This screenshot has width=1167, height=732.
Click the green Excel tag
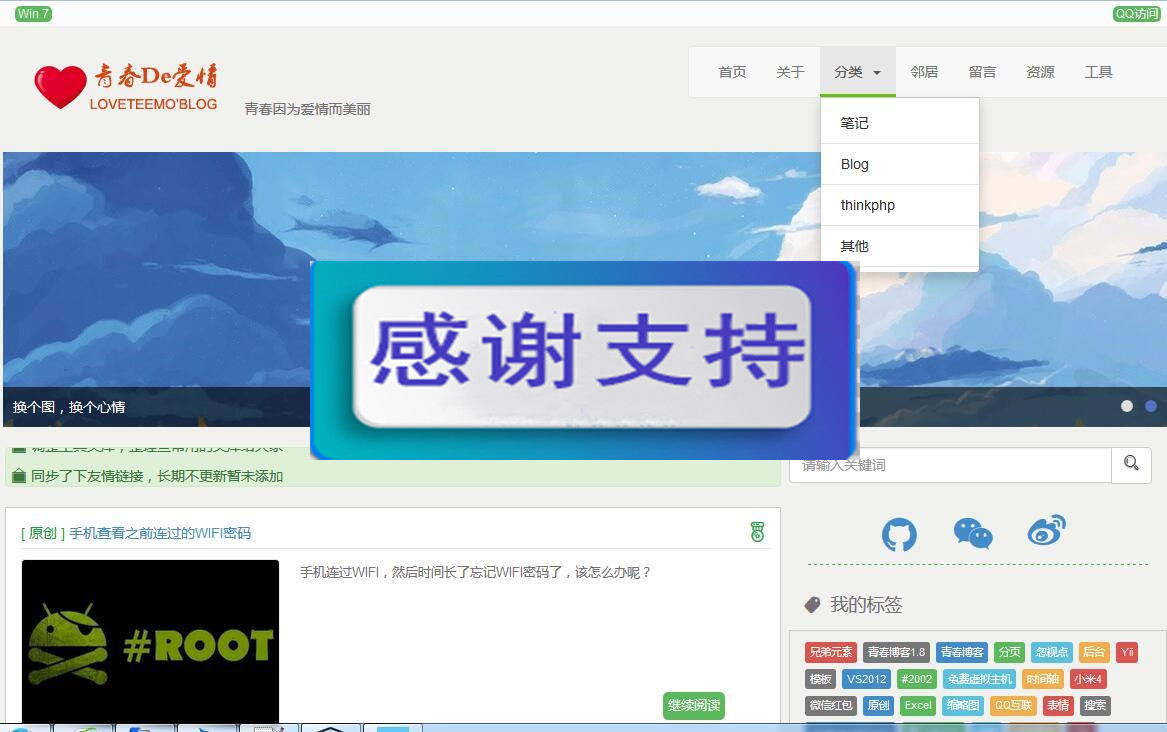pos(918,705)
